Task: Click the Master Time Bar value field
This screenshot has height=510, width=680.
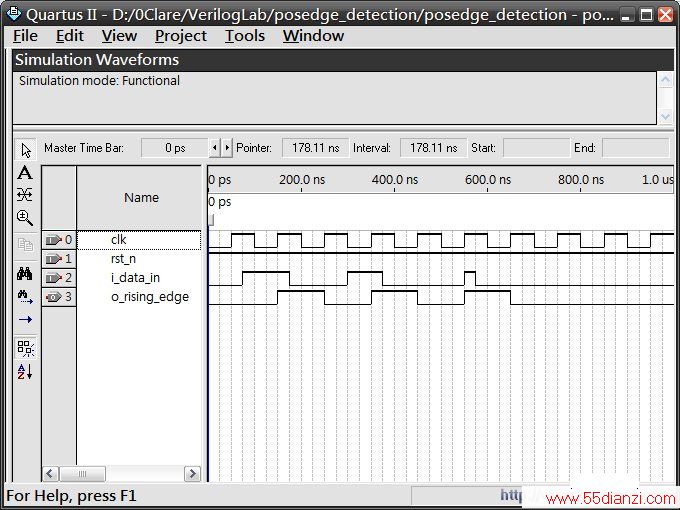Action: click(175, 148)
